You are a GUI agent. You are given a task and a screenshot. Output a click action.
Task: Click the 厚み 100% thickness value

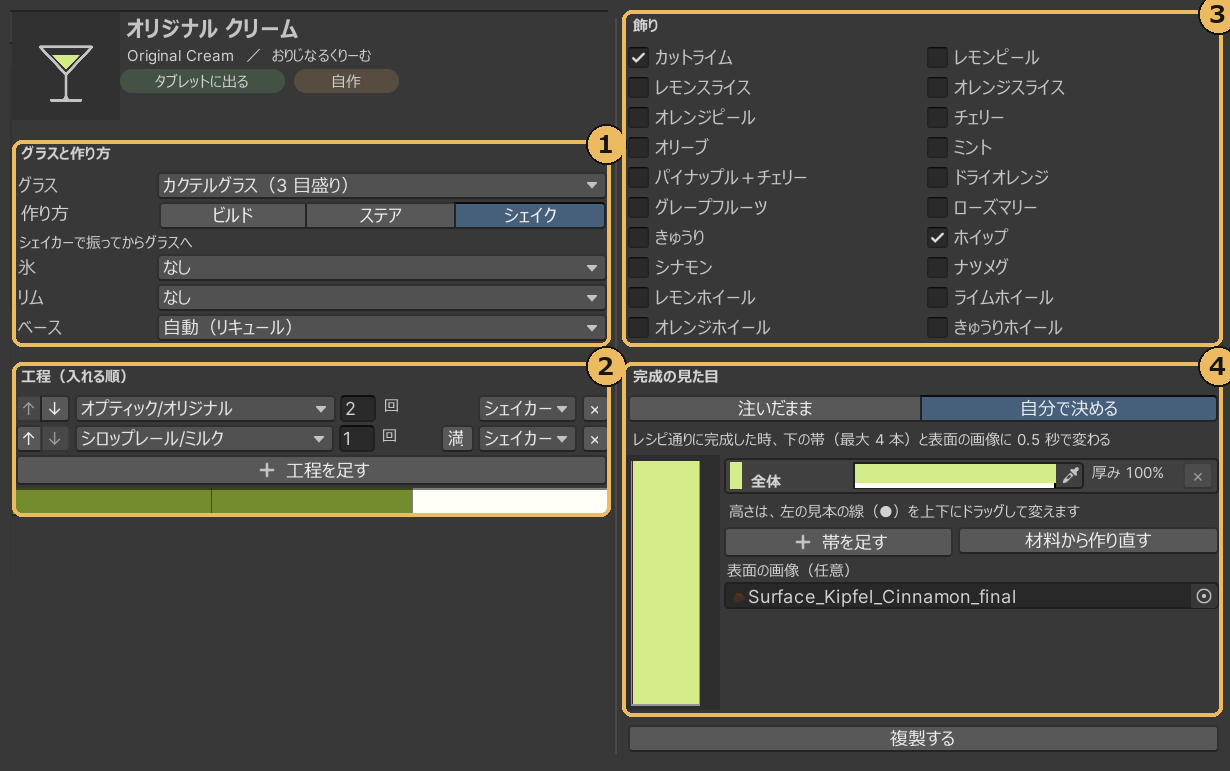pos(1127,473)
